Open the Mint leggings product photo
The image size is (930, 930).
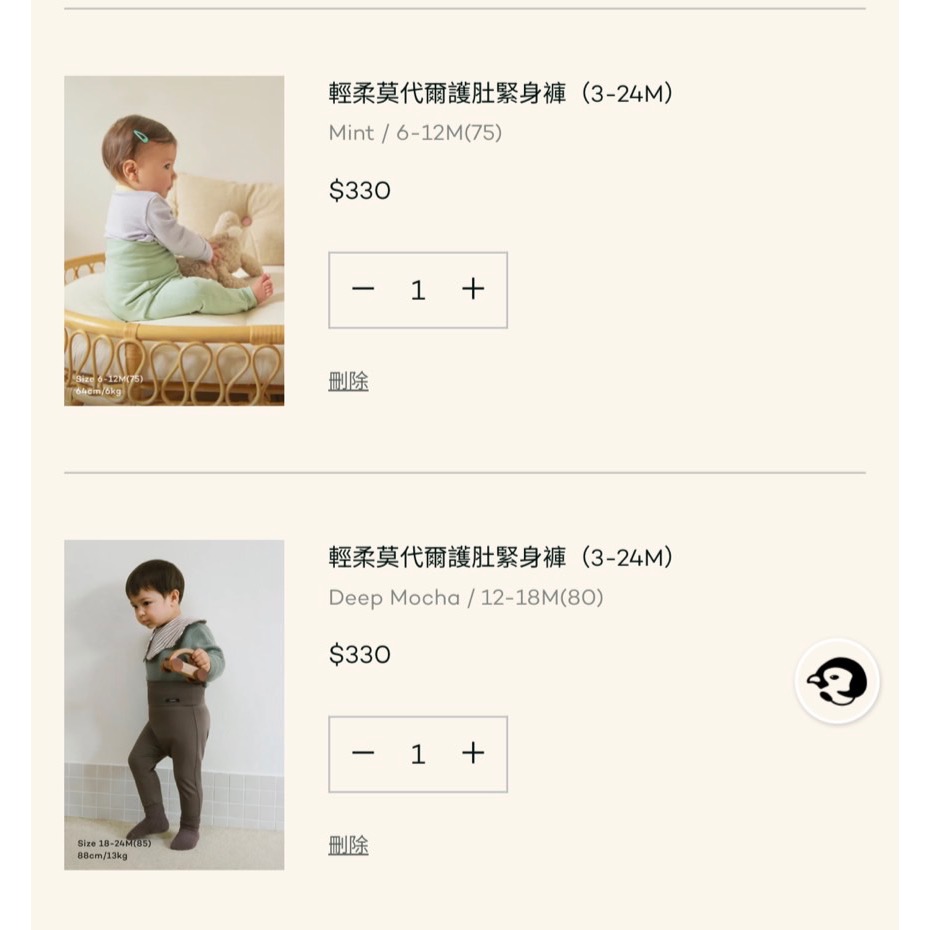(x=174, y=240)
